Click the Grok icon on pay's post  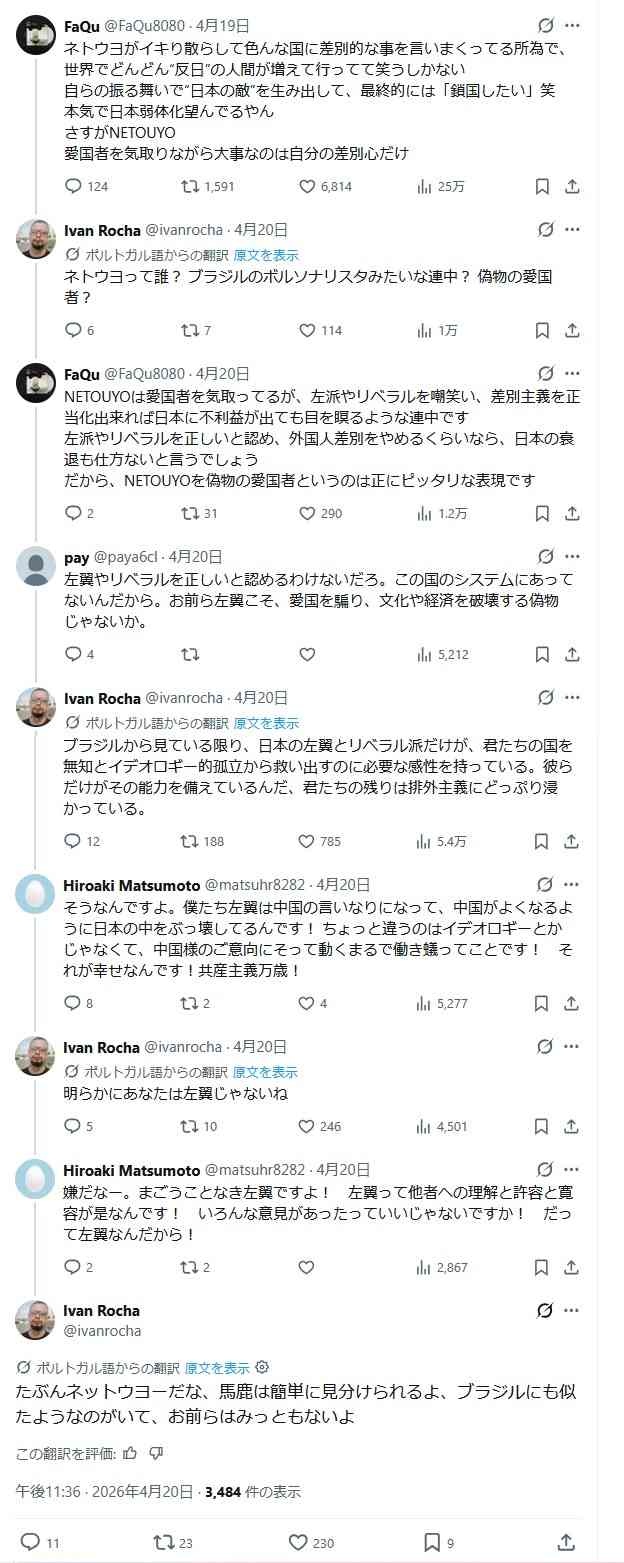546,556
